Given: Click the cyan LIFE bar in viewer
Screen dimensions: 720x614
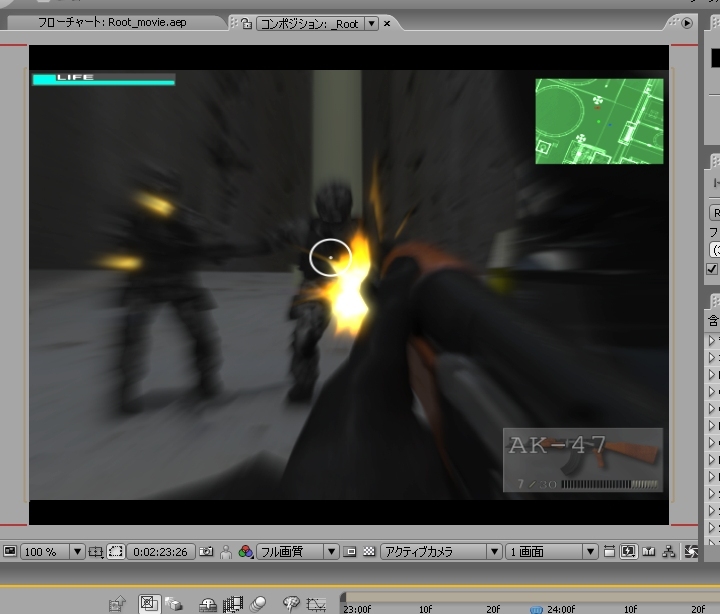Looking at the screenshot, I should pos(104,79).
